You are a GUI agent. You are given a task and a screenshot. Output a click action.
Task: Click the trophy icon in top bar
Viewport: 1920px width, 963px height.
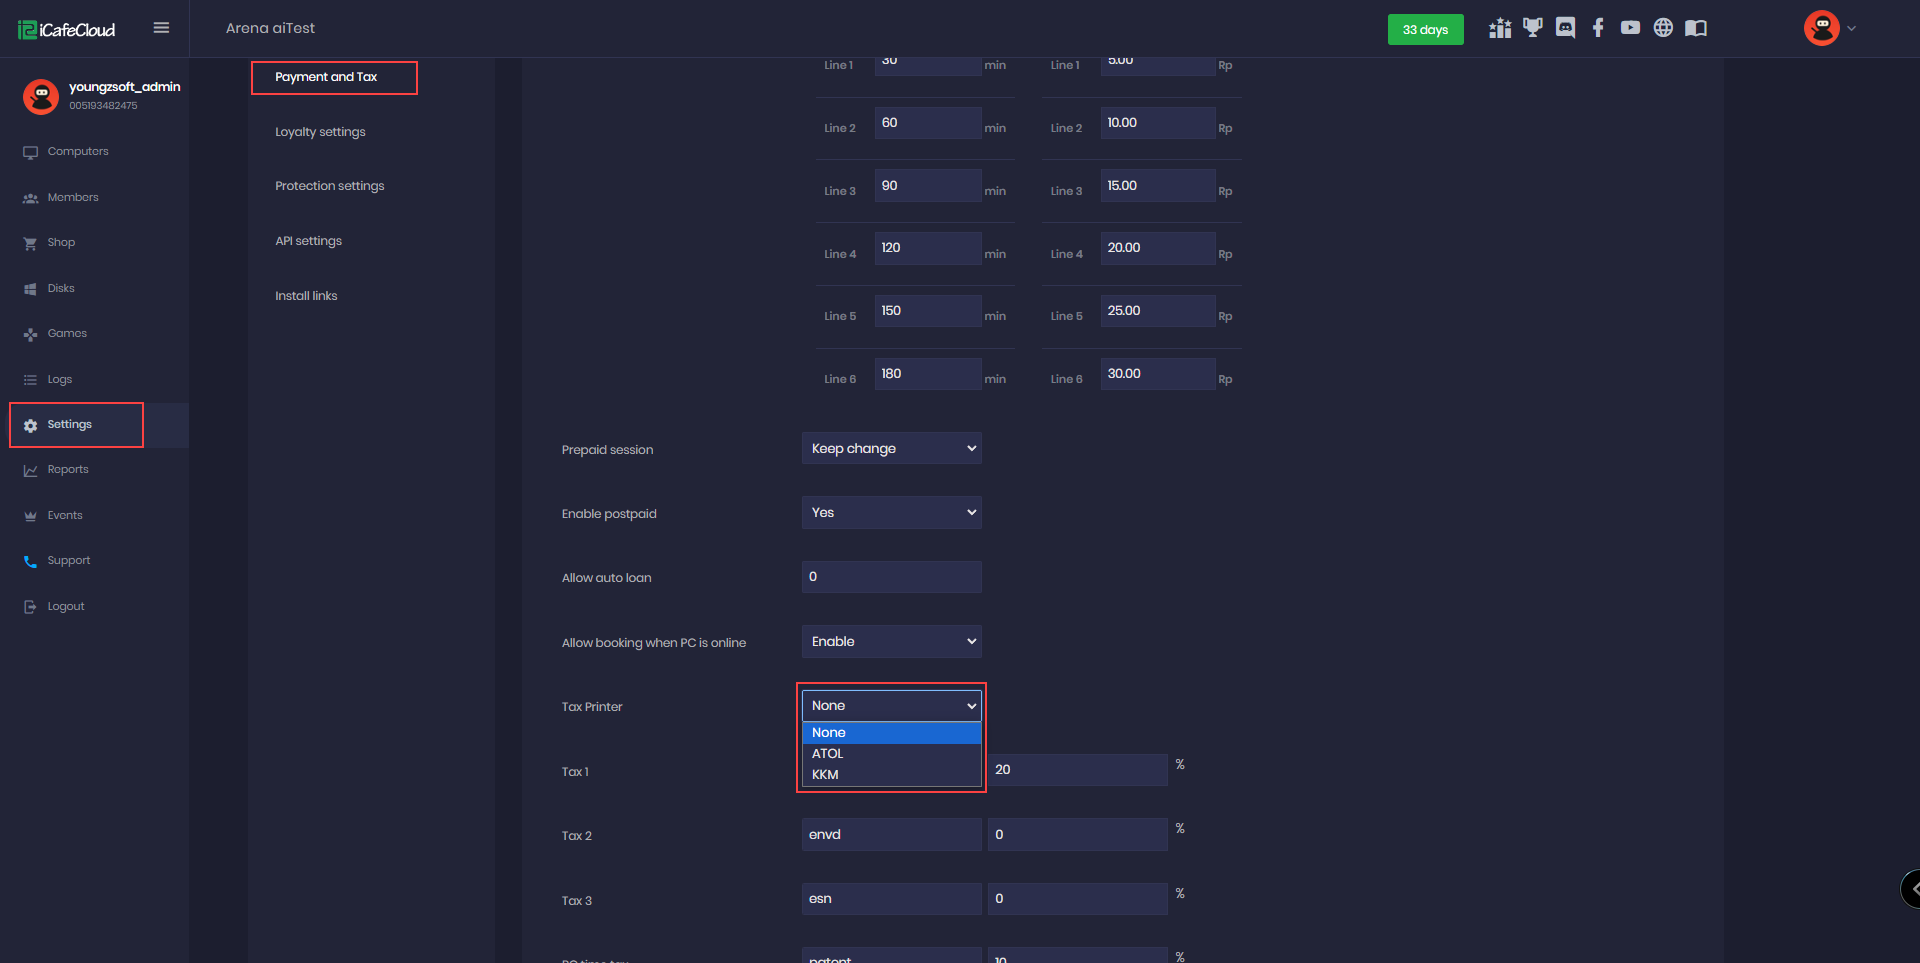click(1532, 28)
